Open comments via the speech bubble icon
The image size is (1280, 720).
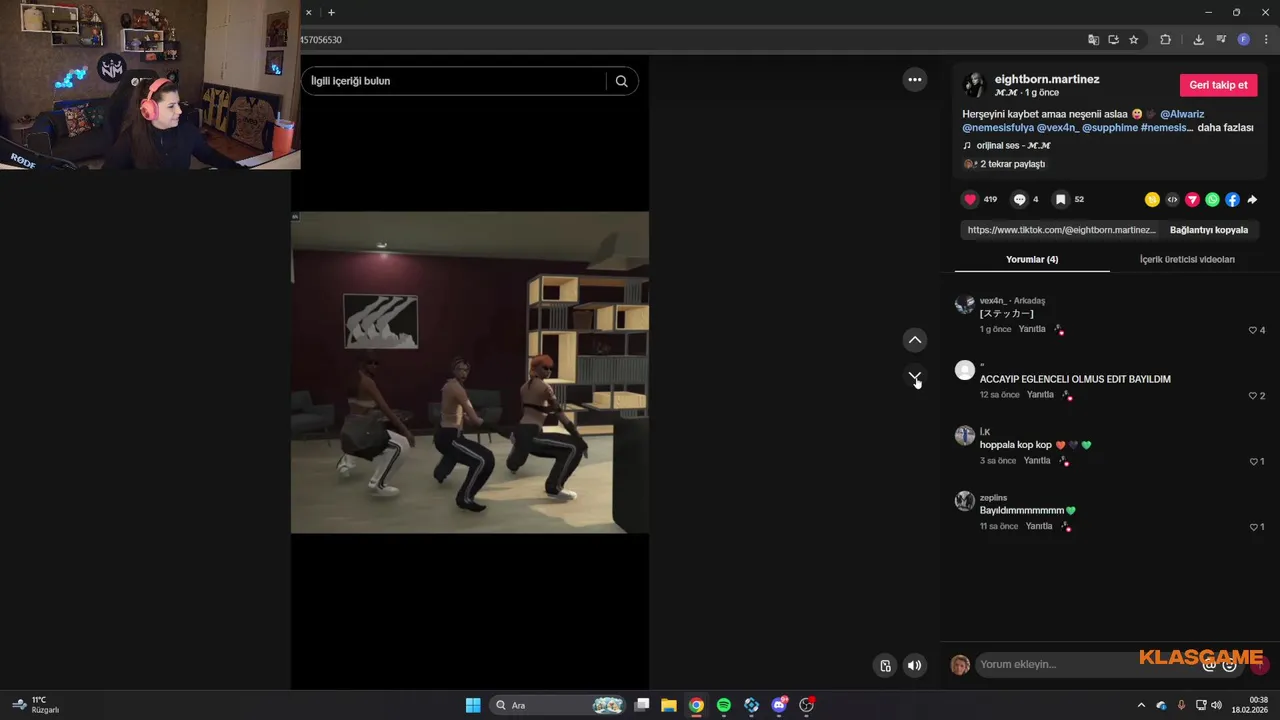click(1019, 199)
